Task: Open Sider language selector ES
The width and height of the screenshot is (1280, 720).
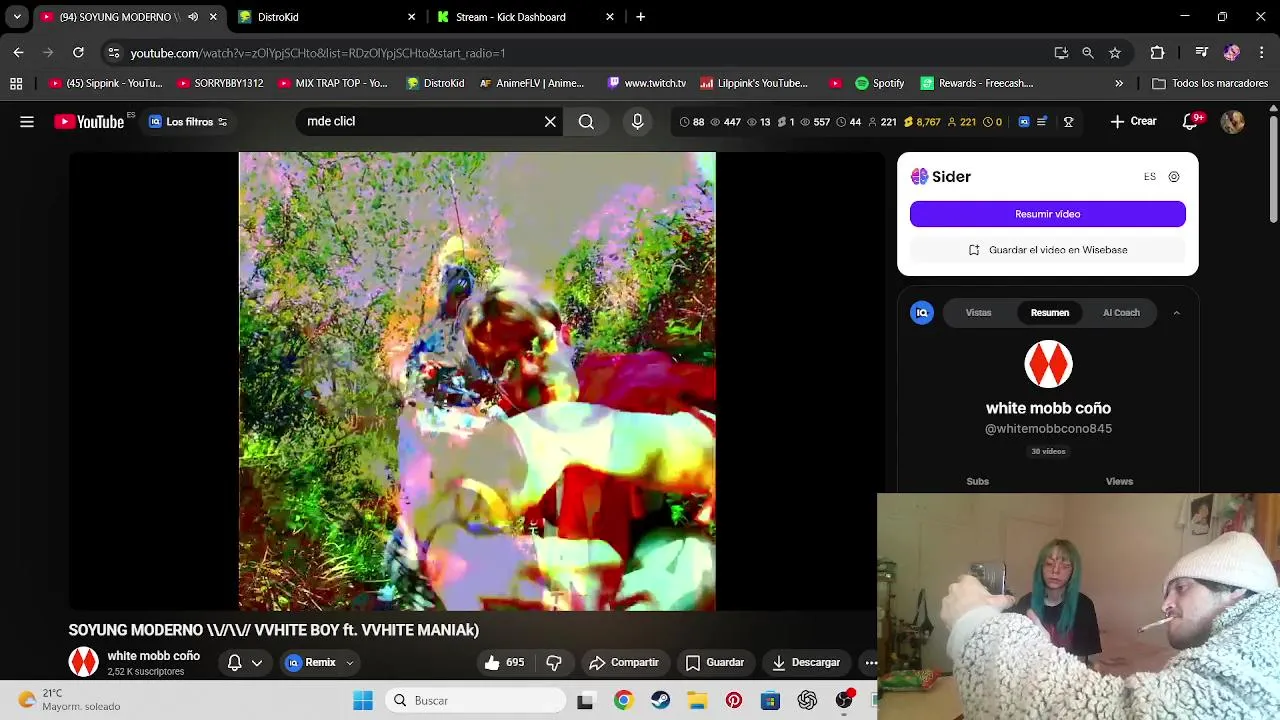Action: pyautogui.click(x=1150, y=177)
